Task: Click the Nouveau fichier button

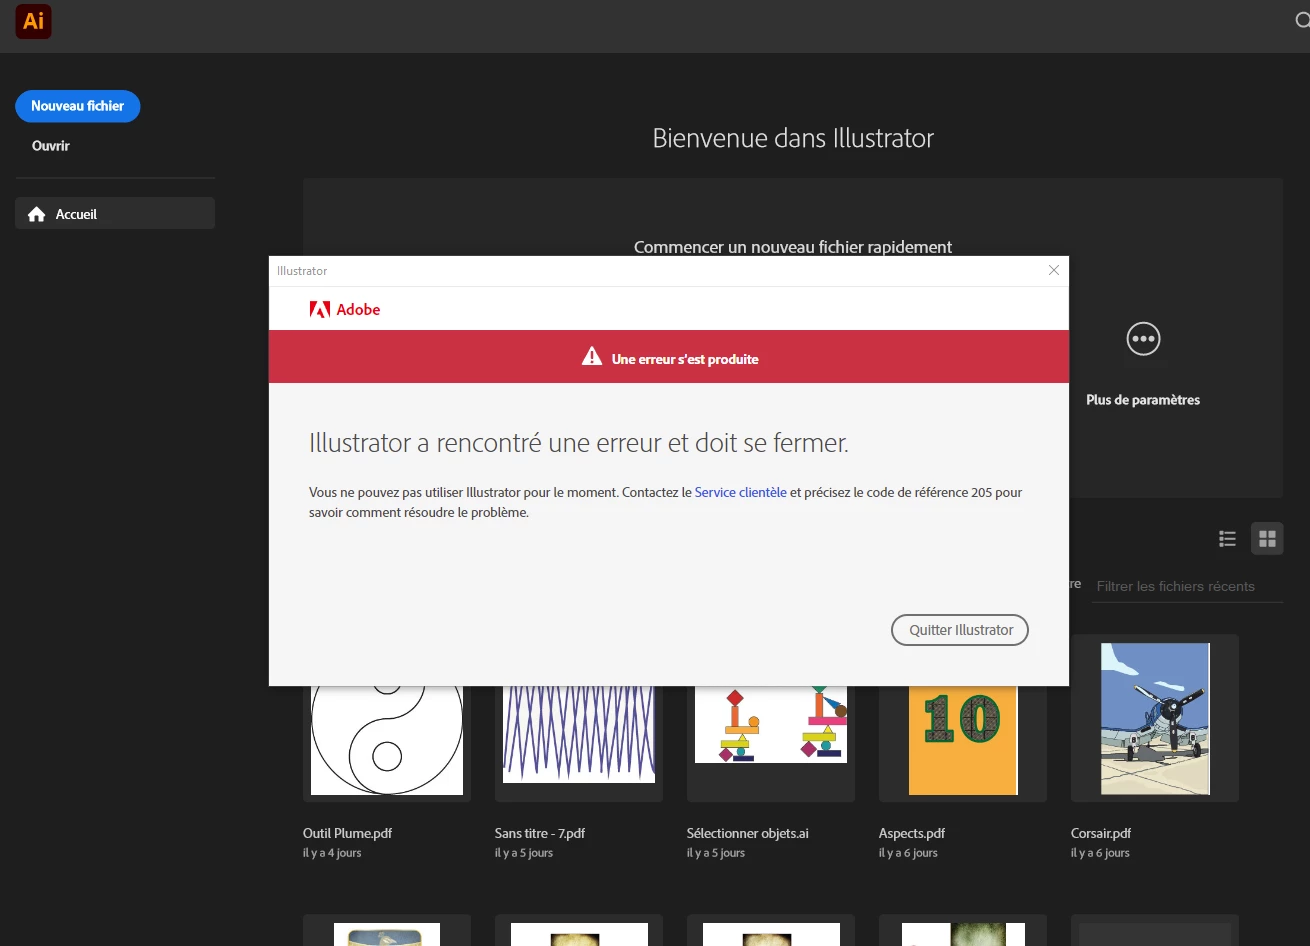Action: click(77, 106)
